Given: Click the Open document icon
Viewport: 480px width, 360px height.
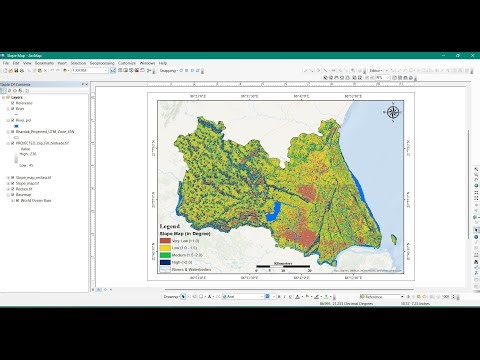Looking at the screenshot, I should (x=11, y=71).
